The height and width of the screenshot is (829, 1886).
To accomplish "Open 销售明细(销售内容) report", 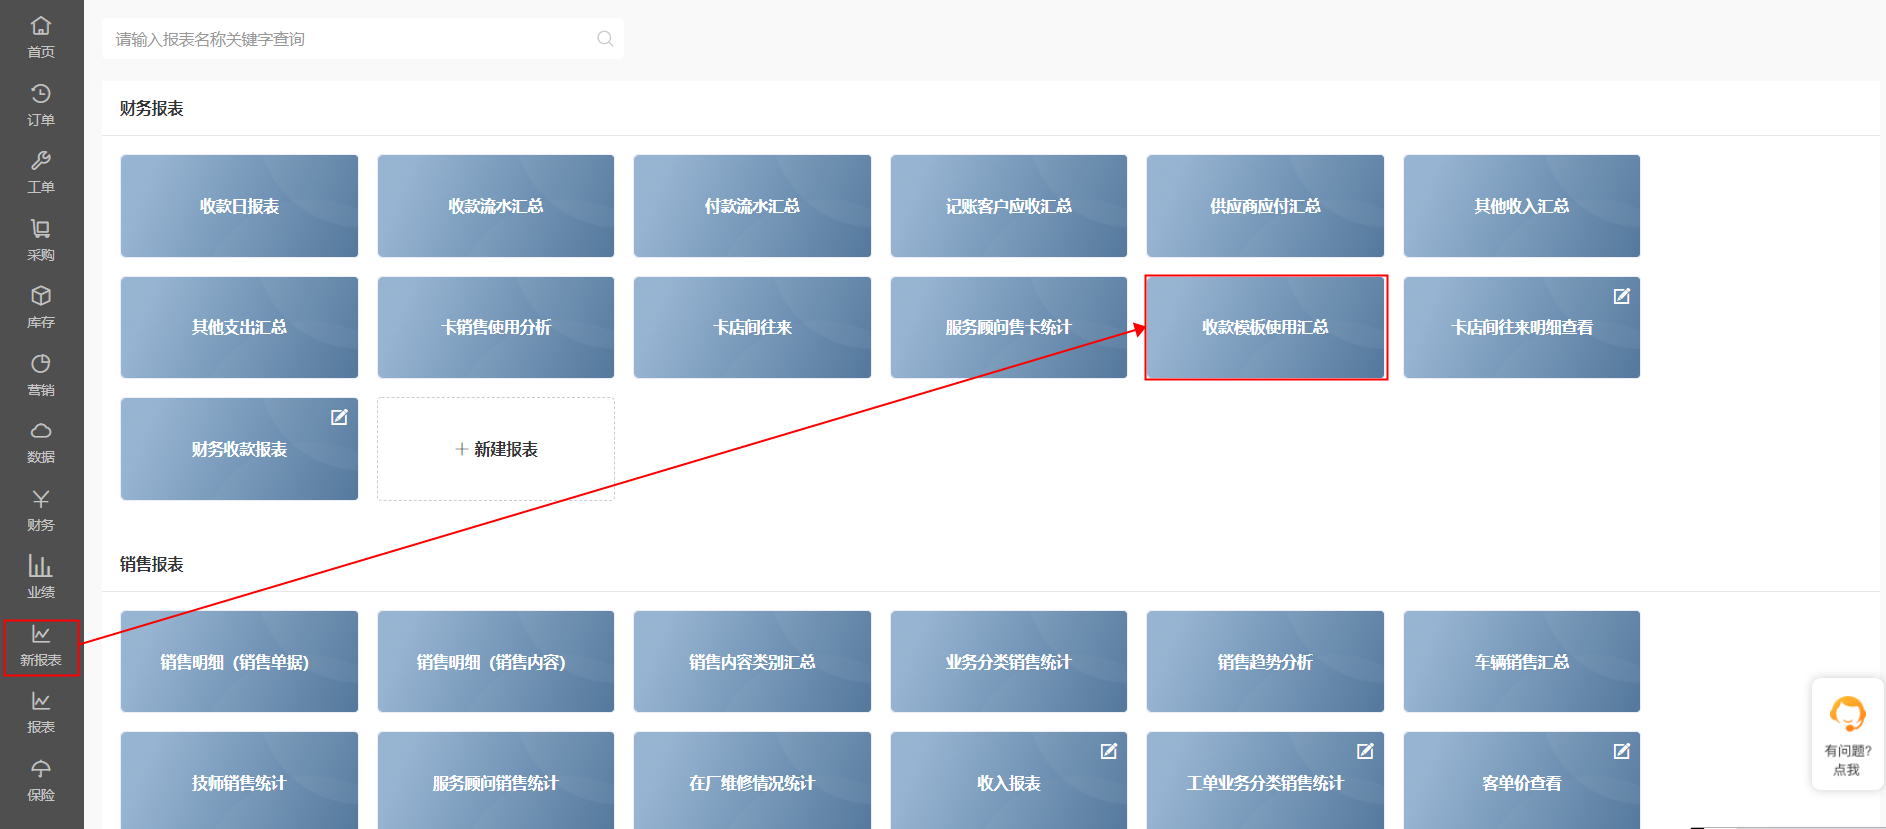I will 496,662.
